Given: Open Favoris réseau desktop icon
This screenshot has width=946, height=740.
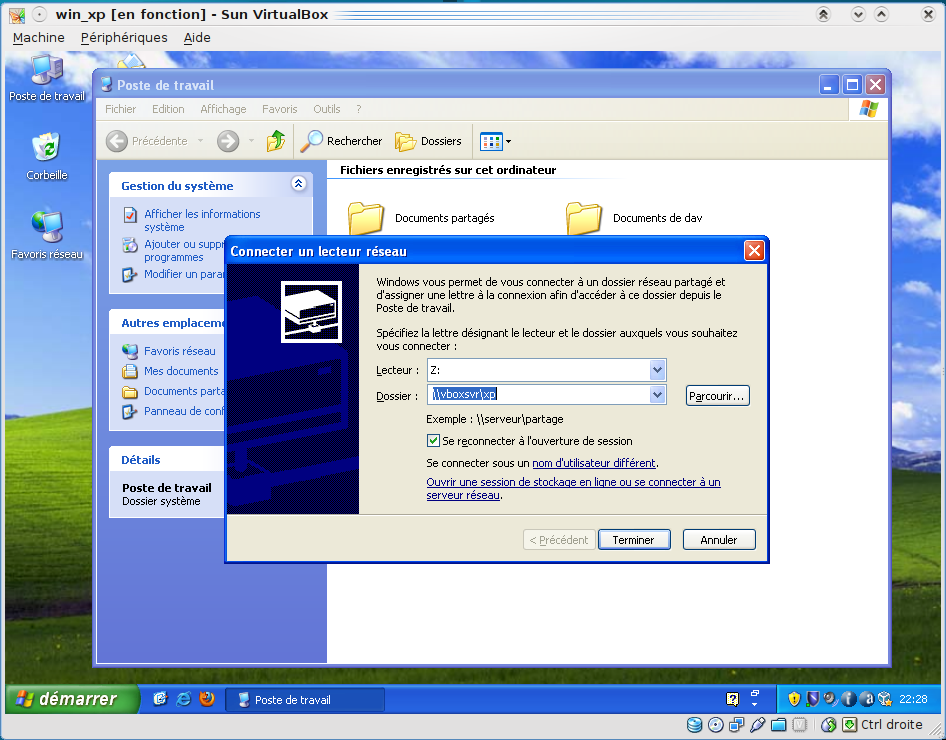Looking at the screenshot, I should tap(46, 228).
